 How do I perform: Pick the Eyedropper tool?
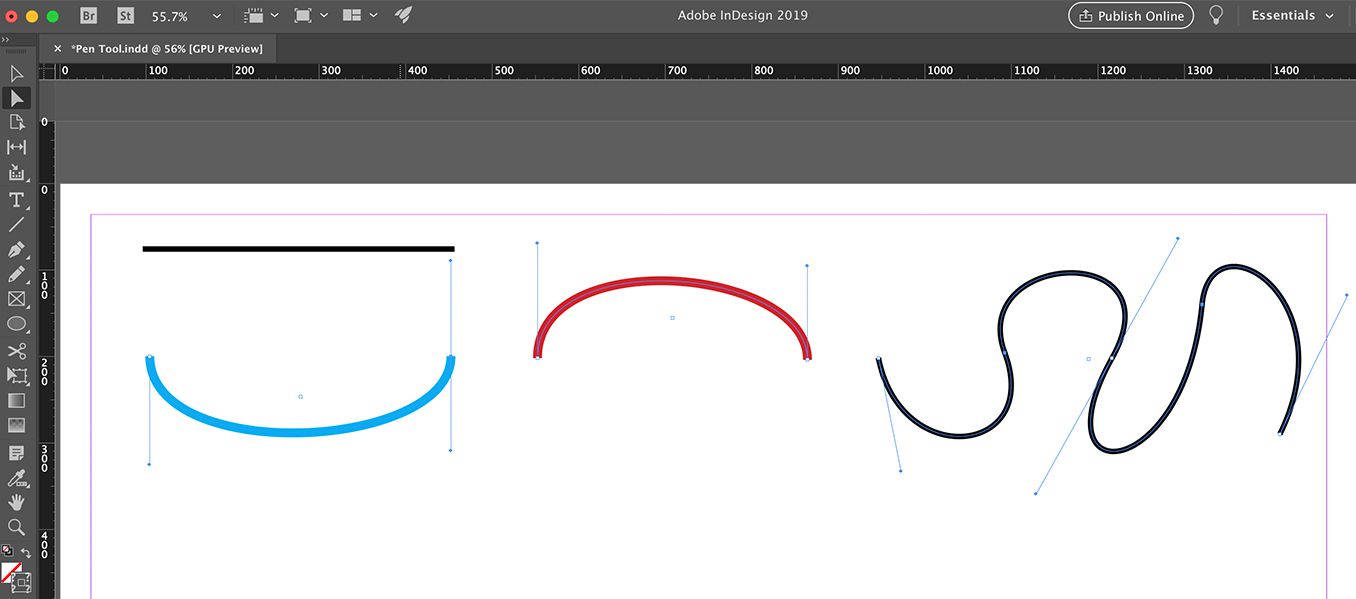16,478
